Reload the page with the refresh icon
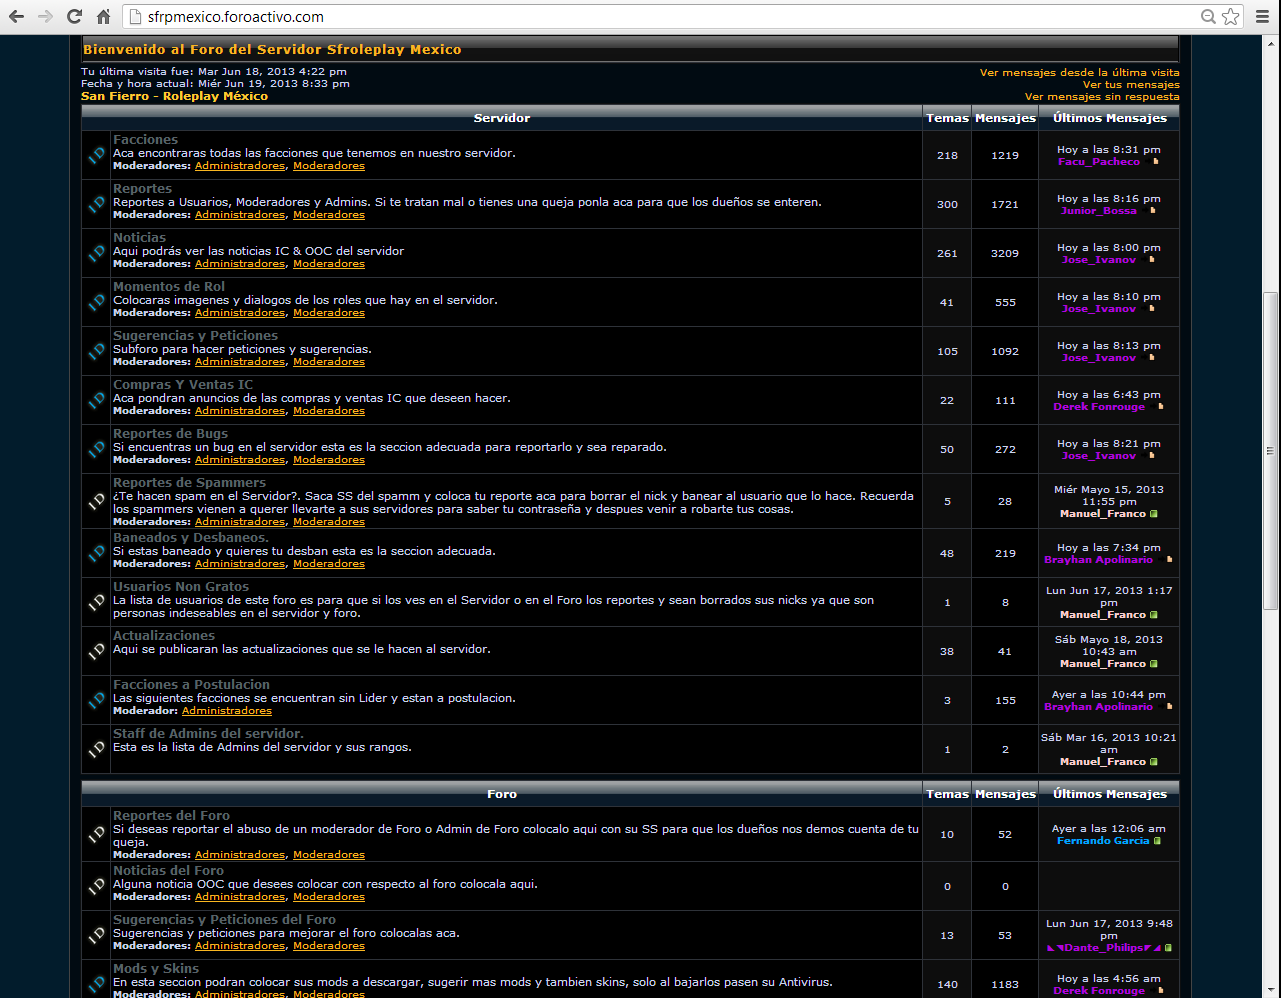Image resolution: width=1281 pixels, height=998 pixels. click(x=74, y=17)
